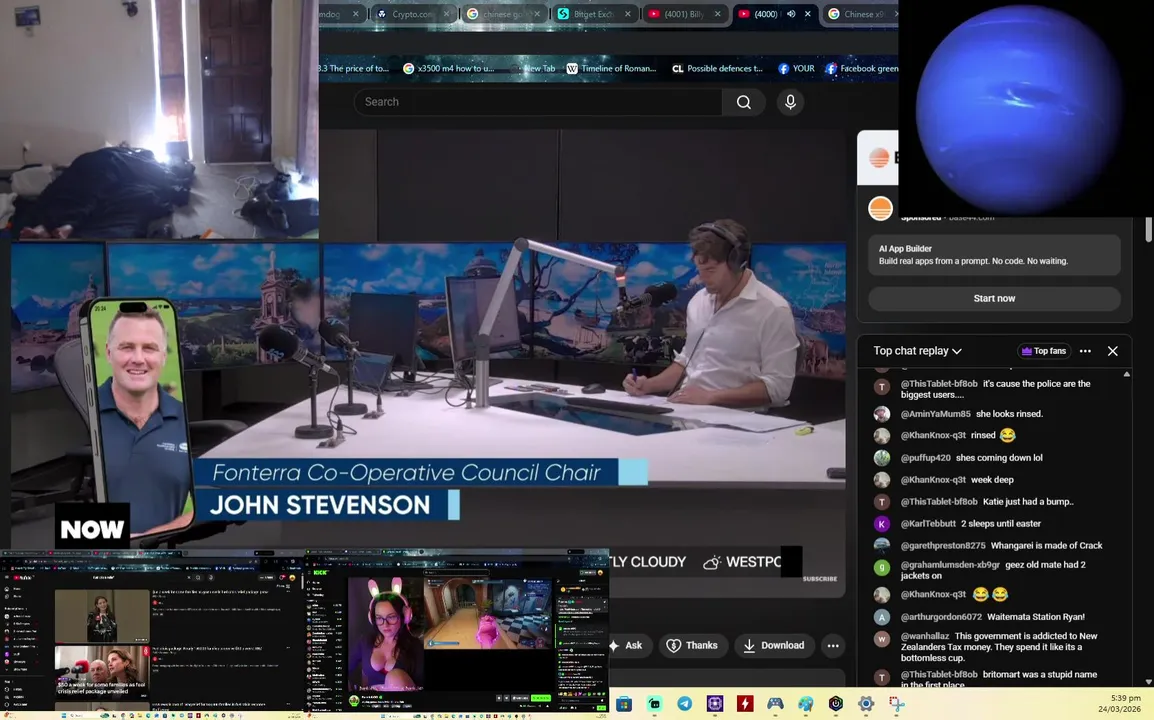Open the Timeline of Roman bookmark
1154x720 pixels.
611,68
